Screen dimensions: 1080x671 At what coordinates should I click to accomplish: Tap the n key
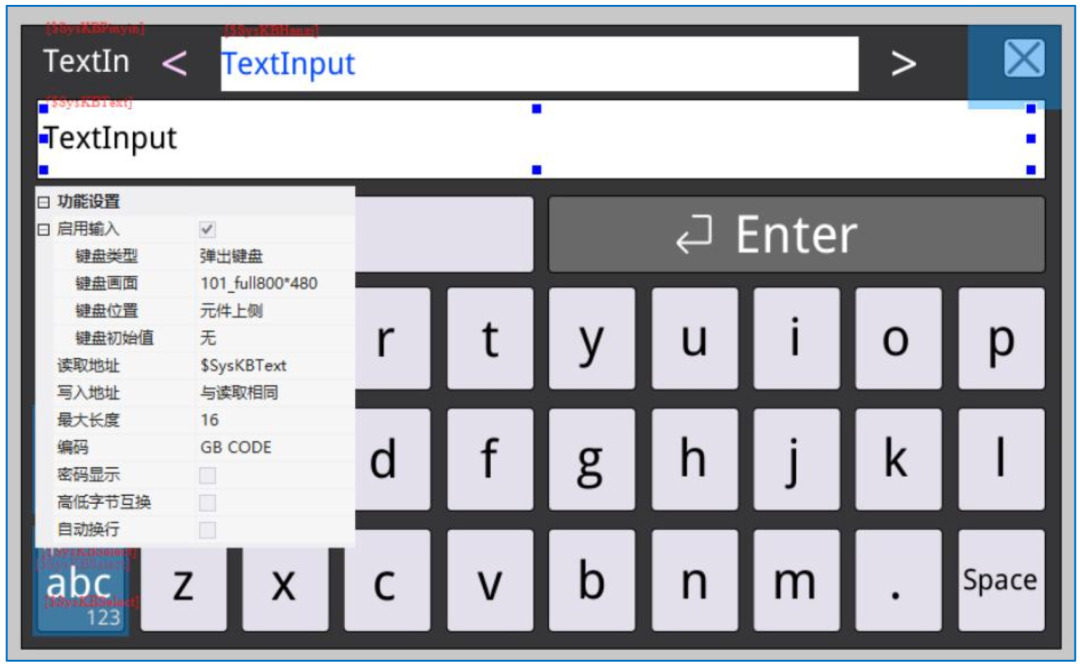tap(694, 580)
